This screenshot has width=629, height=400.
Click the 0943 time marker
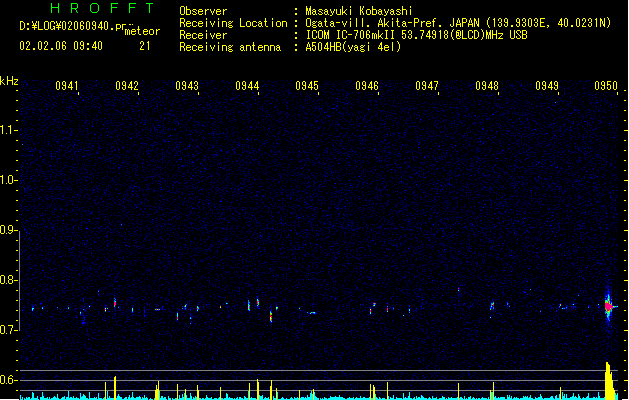pyautogui.click(x=187, y=86)
